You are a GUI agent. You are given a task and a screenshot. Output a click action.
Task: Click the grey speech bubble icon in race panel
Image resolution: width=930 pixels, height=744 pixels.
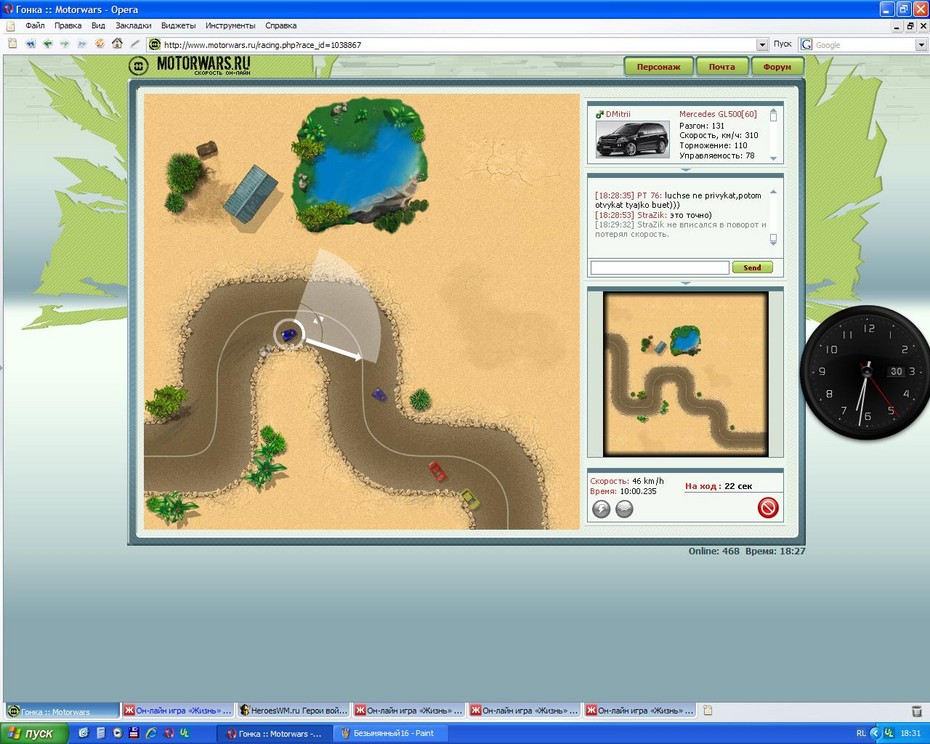(624, 508)
